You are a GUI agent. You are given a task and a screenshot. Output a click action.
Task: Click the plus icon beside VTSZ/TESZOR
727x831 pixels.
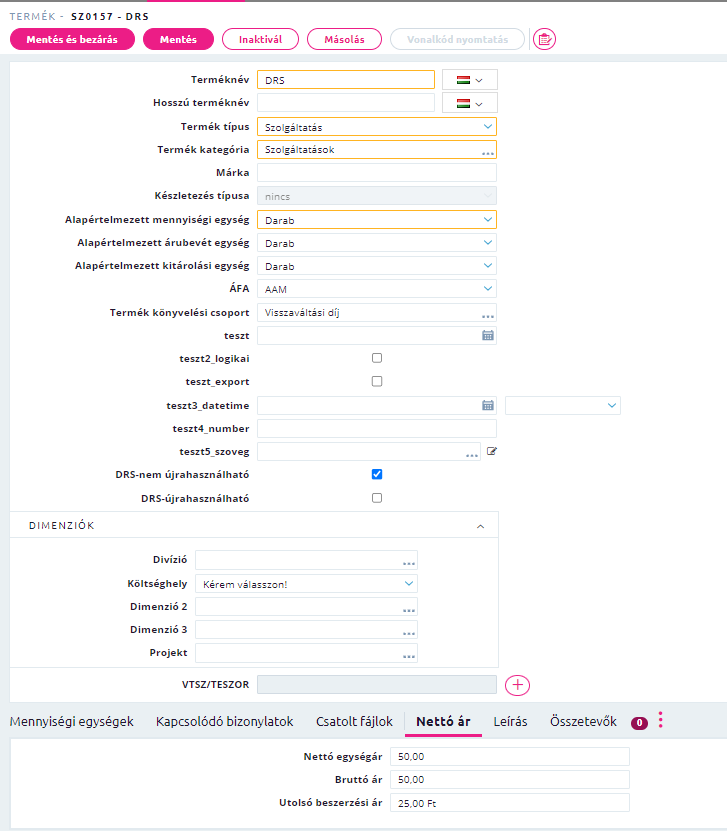pyautogui.click(x=517, y=685)
